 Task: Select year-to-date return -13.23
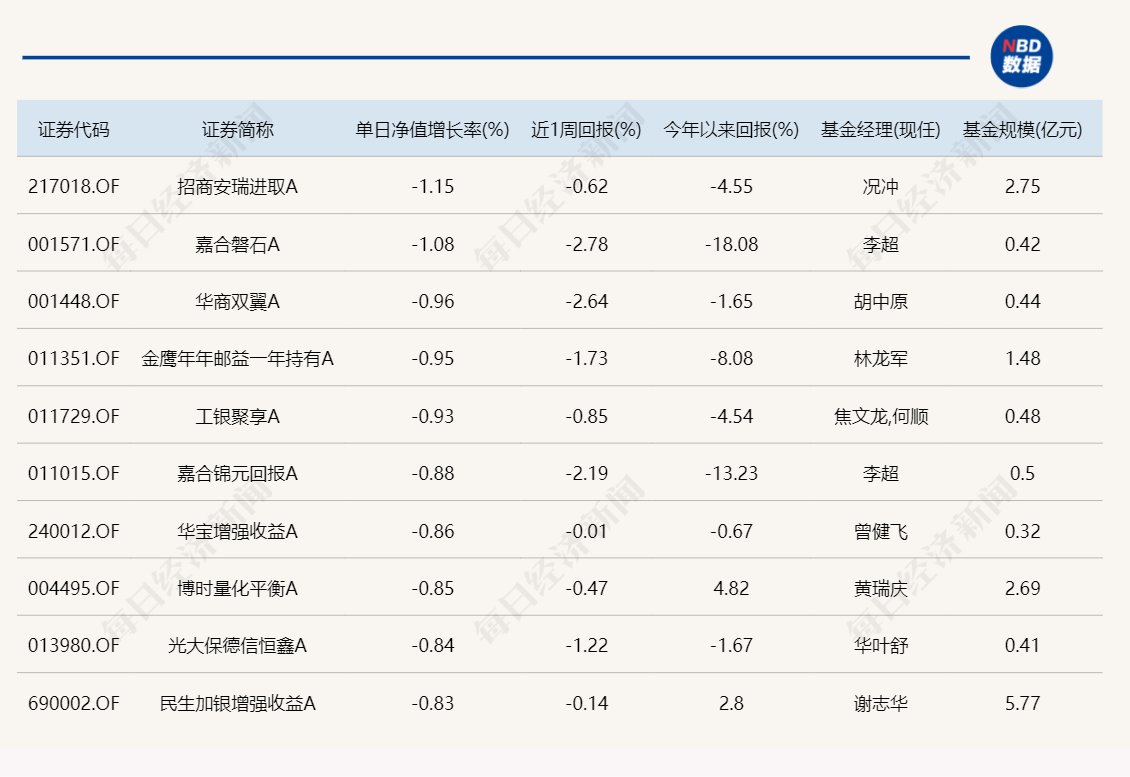point(731,474)
